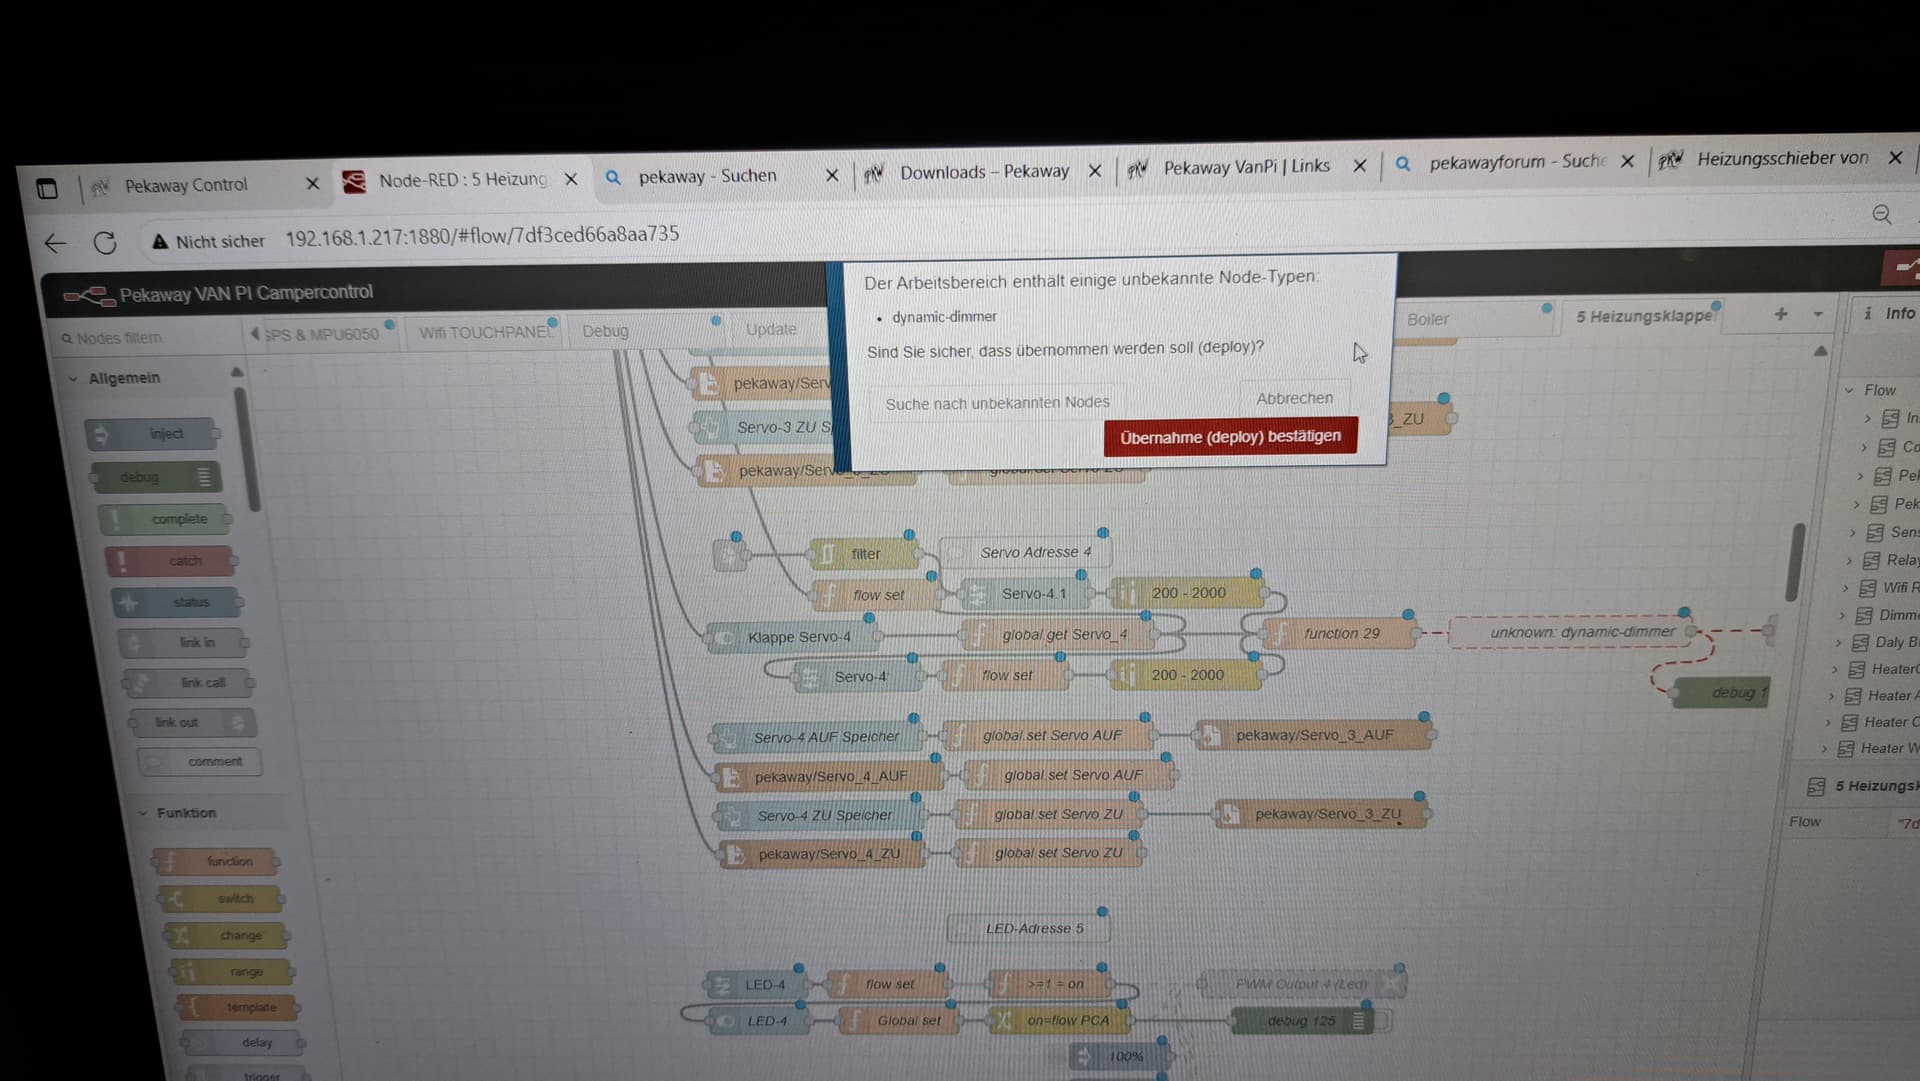Viewport: 1920px width, 1081px height.
Task: Toggle the debug 125 node output button
Action: point(1384,1020)
